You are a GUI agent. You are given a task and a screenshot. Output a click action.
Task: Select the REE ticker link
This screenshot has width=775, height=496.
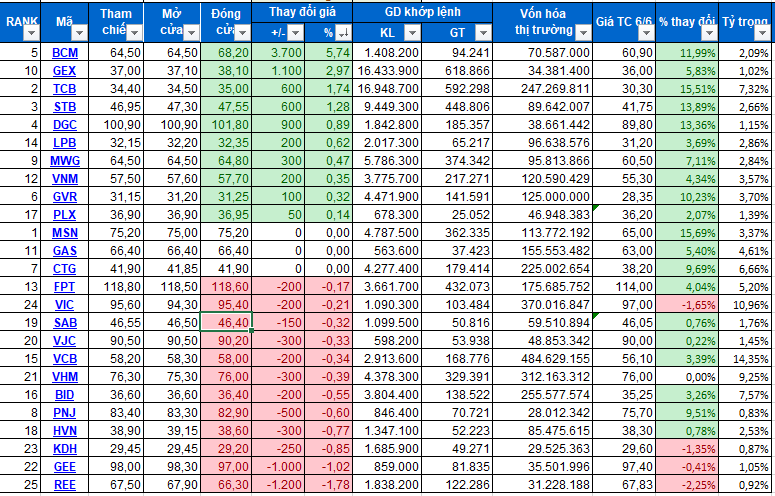(65, 485)
